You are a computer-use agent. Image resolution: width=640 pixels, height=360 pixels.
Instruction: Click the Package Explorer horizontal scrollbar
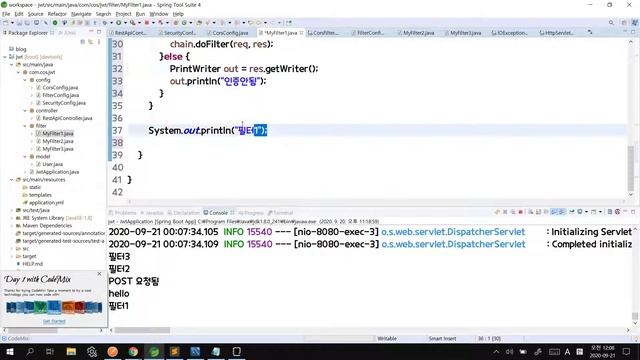[53, 330]
